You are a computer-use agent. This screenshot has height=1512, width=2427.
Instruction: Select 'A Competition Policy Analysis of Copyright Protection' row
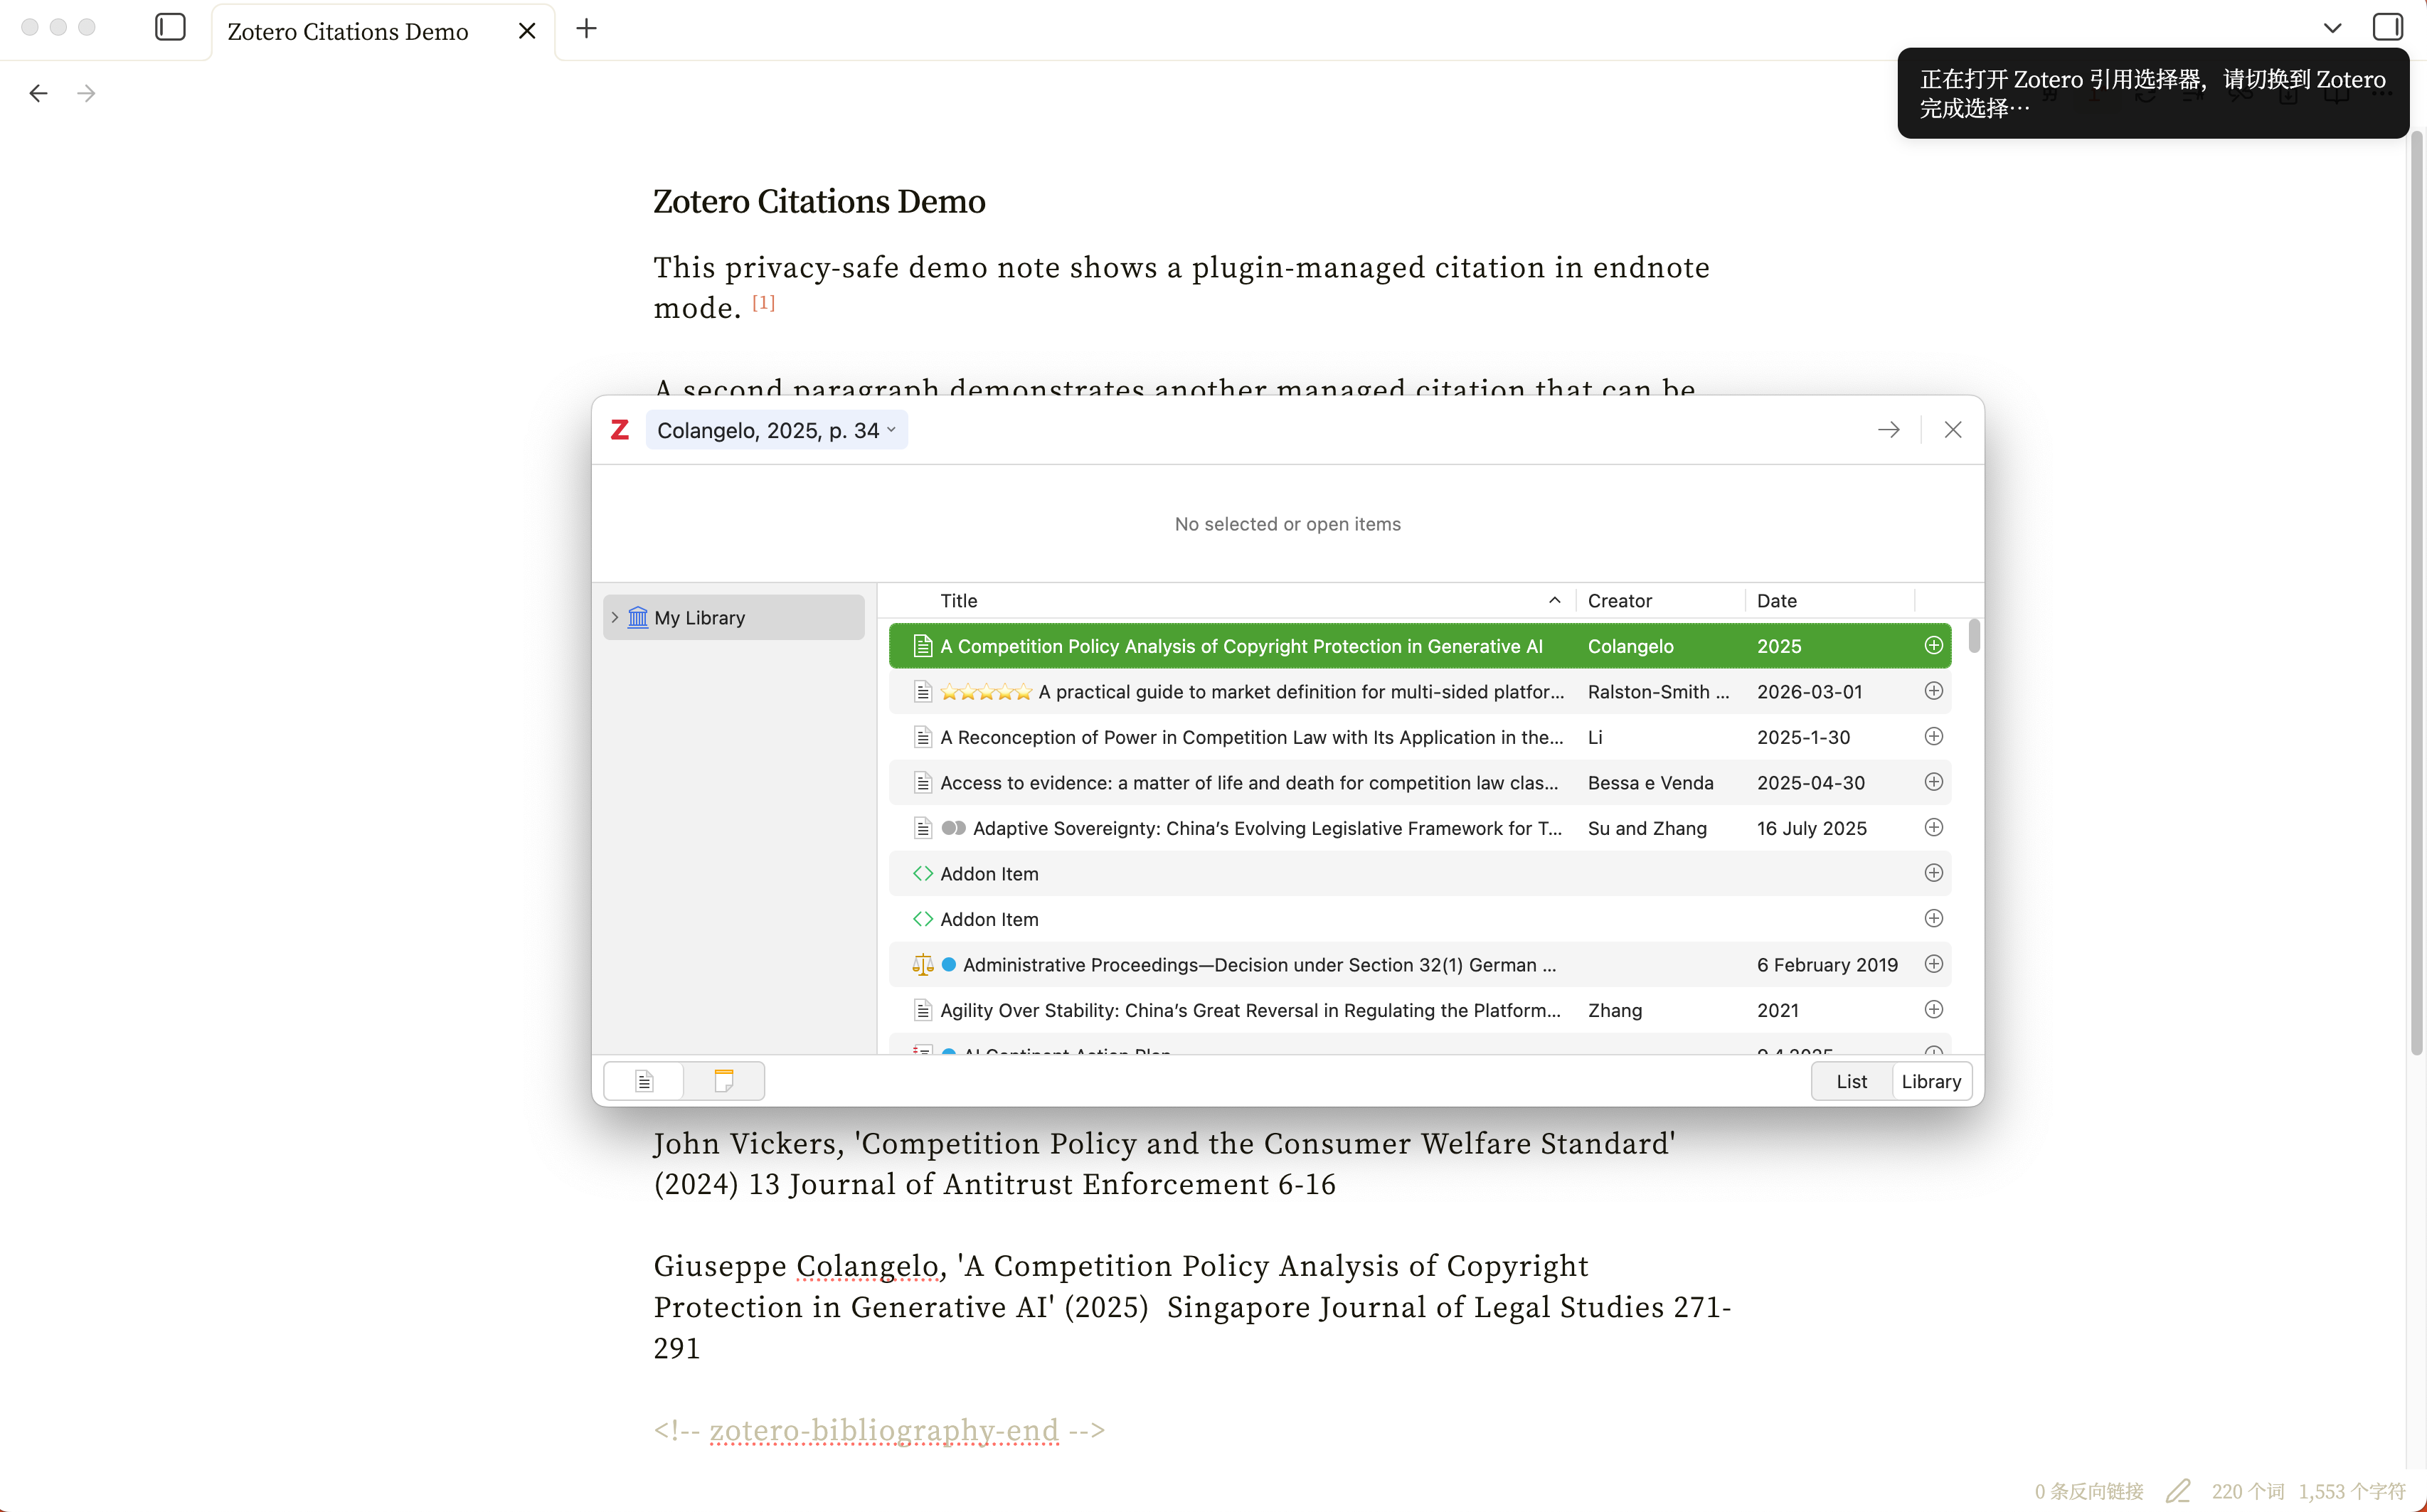coord(1419,646)
